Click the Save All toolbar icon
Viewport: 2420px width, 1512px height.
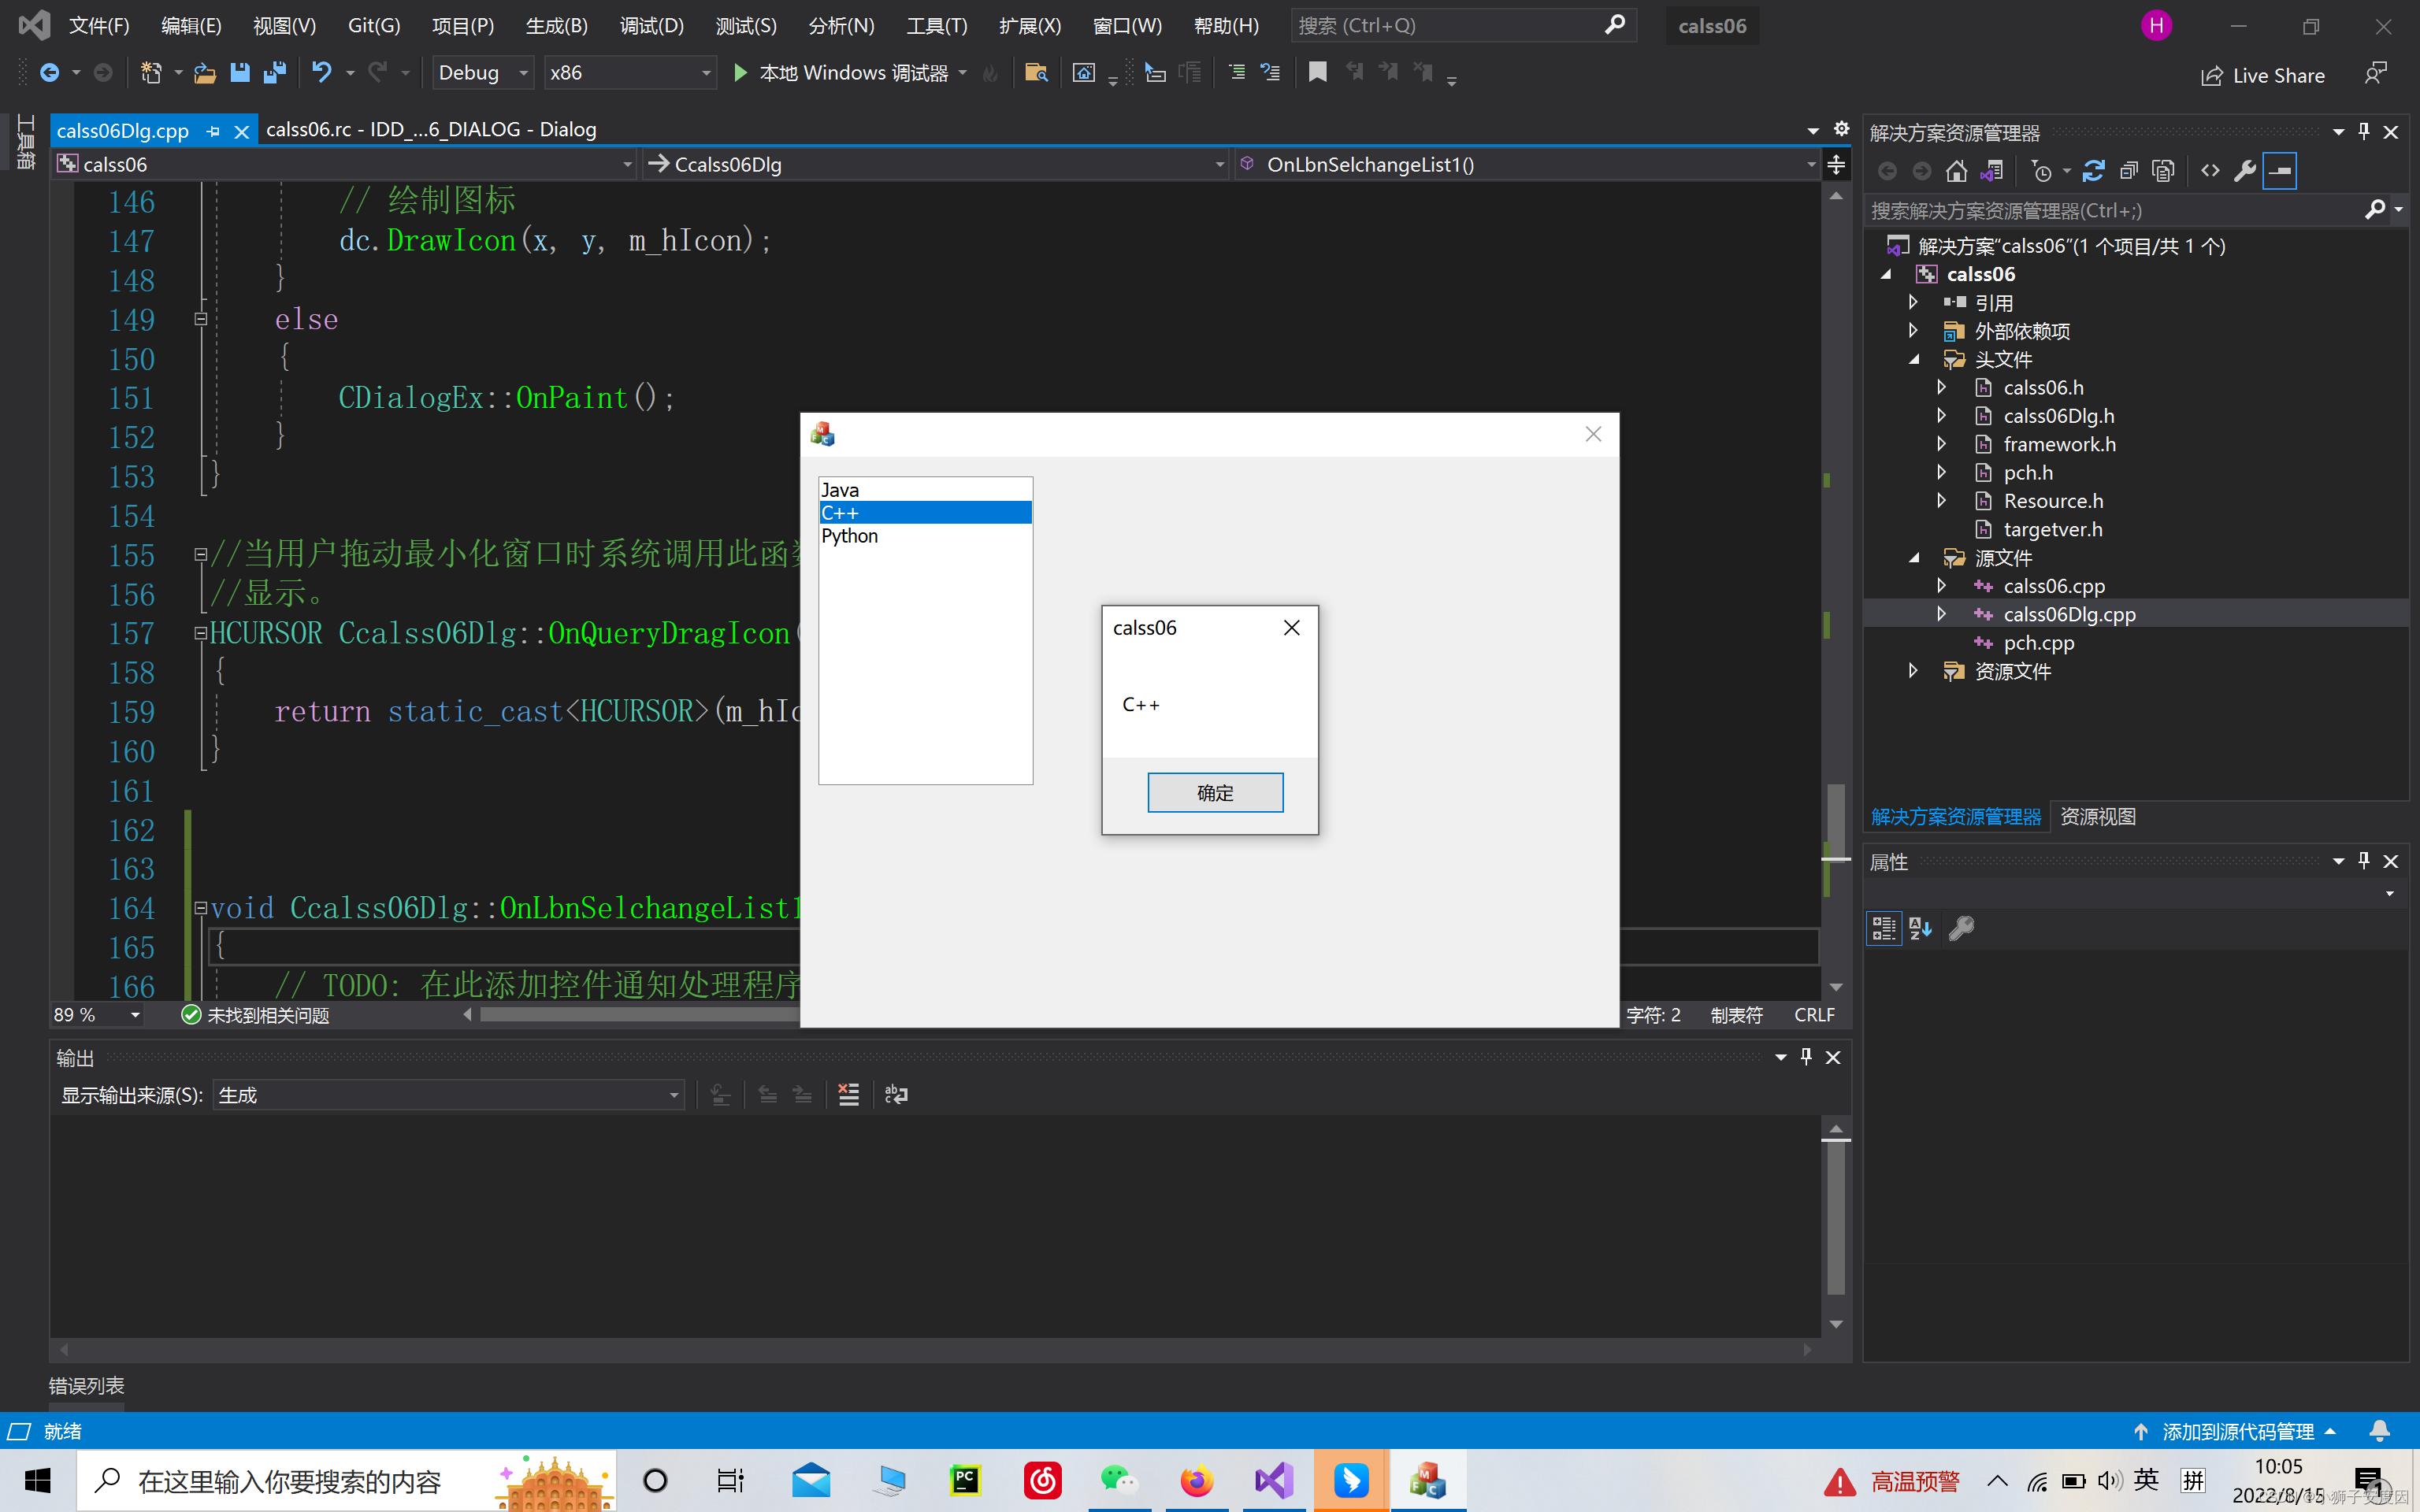point(274,73)
